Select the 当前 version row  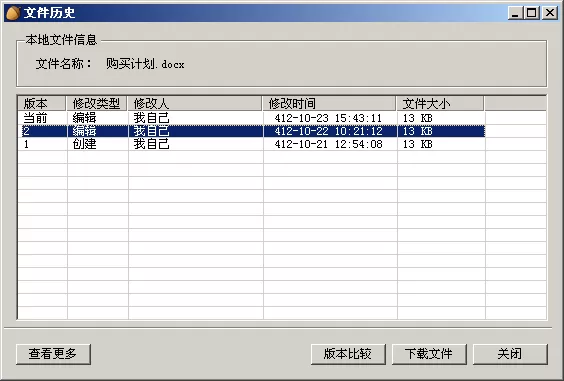coord(251,118)
